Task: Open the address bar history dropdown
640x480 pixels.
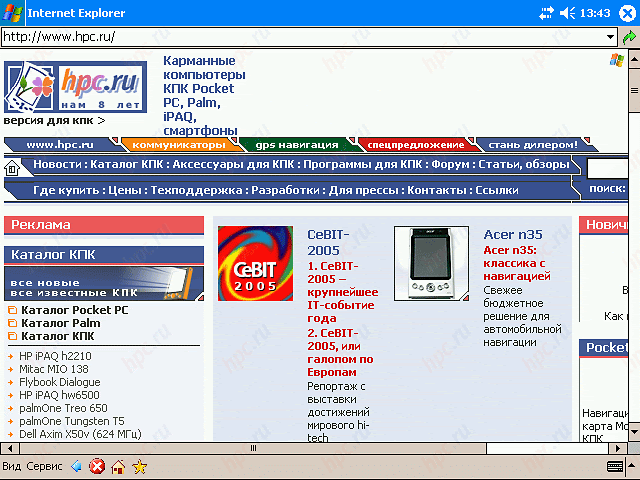Action: pyautogui.click(x=610, y=37)
